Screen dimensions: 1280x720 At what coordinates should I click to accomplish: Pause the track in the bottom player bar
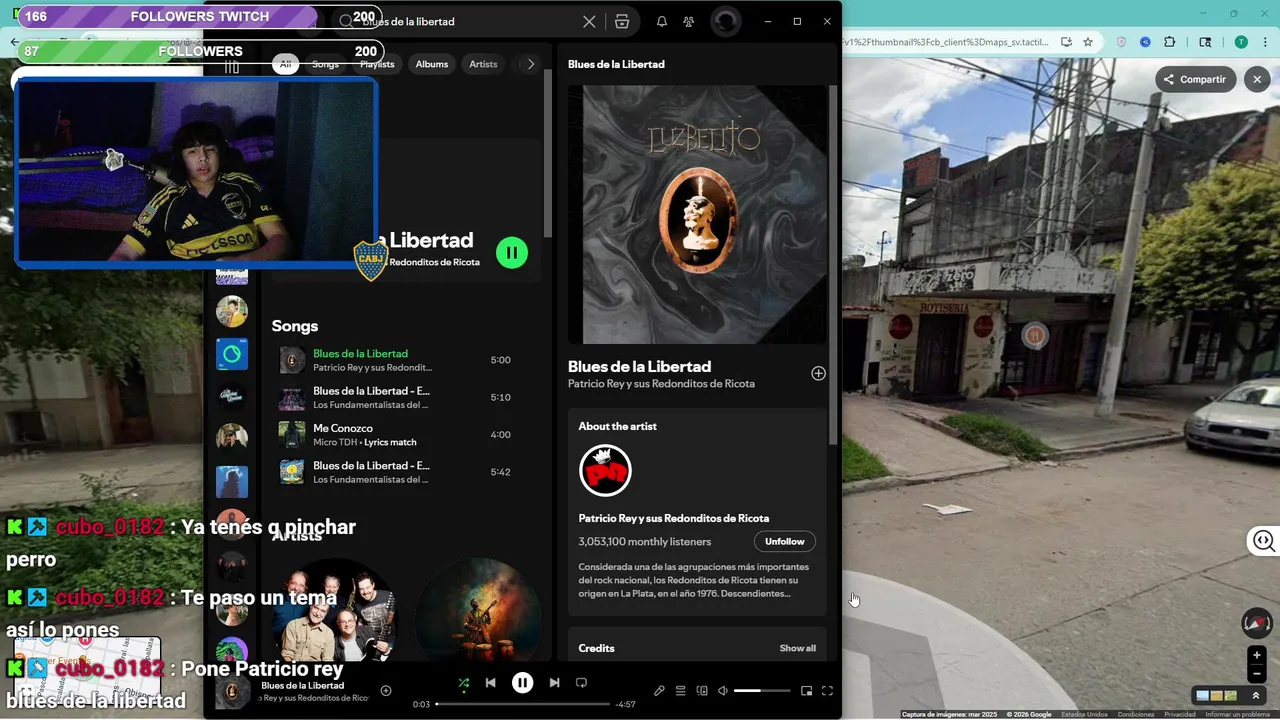pyautogui.click(x=522, y=683)
